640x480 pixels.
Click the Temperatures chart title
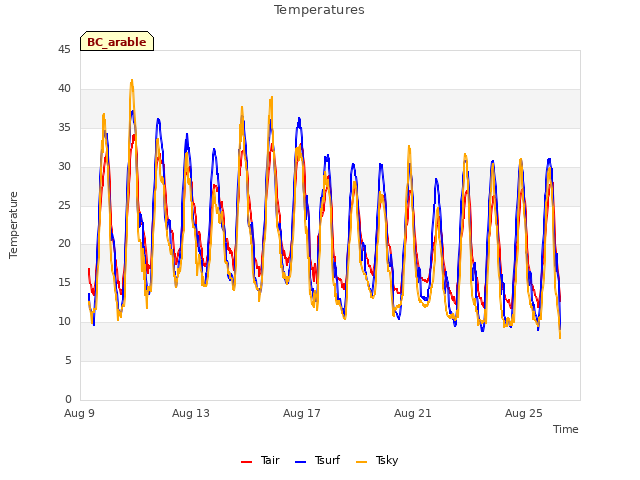pos(319,10)
